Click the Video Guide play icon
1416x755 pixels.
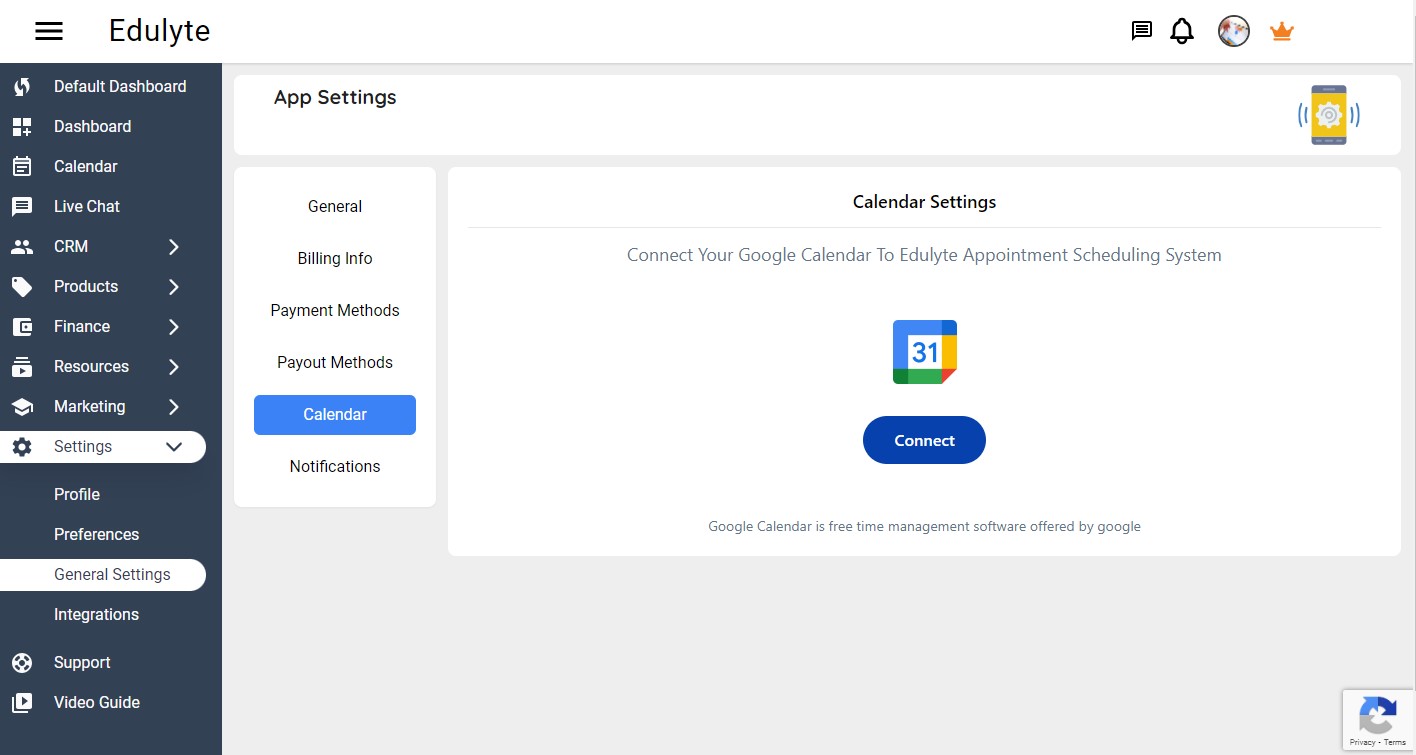pos(22,703)
